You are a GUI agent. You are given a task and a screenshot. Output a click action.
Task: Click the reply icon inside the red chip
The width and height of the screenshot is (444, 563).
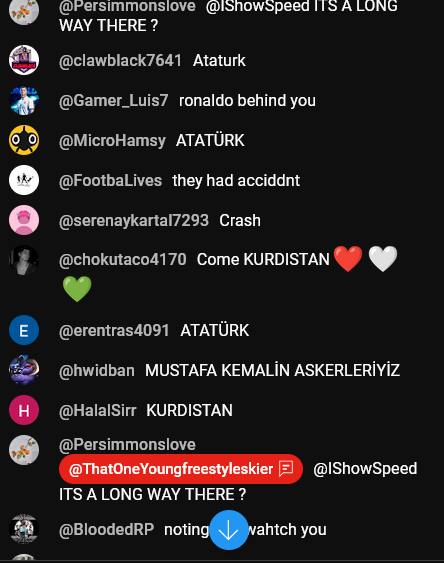pyautogui.click(x=286, y=469)
